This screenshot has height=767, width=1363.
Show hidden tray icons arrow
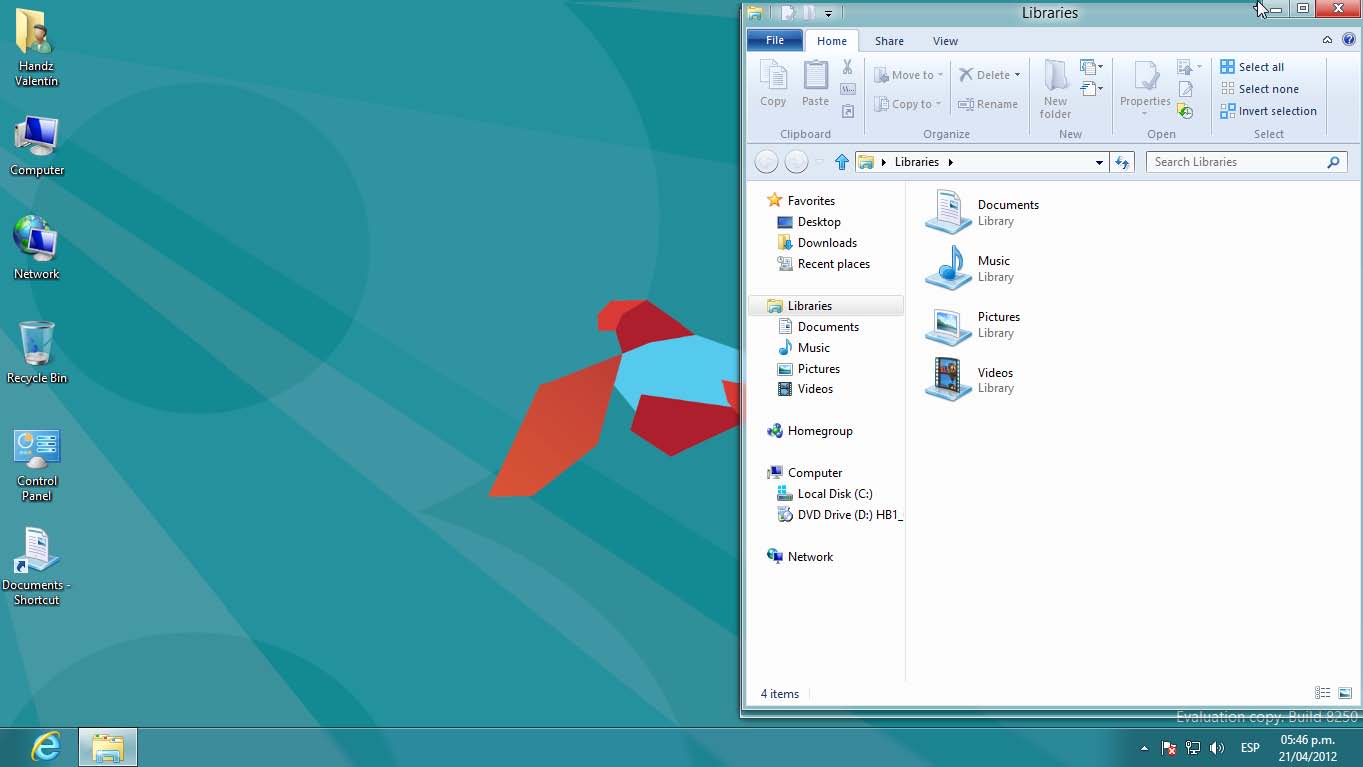click(x=1144, y=748)
